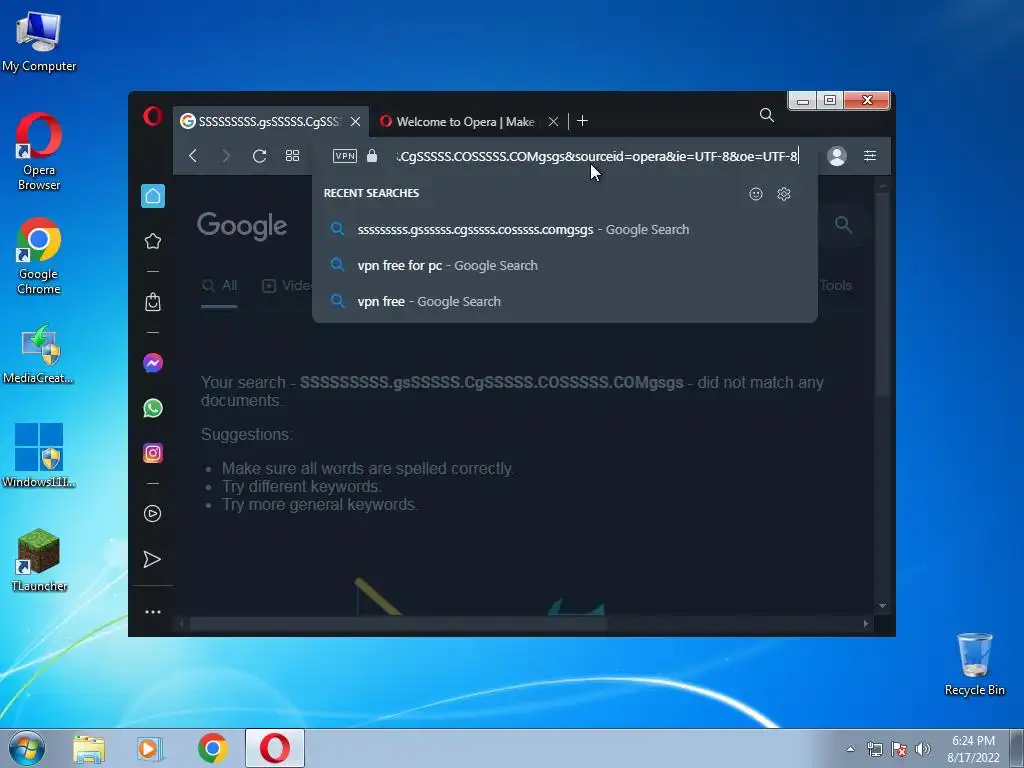Select the MediaCreat... desktop icon
Viewport: 1024px width, 768px height.
click(x=39, y=353)
